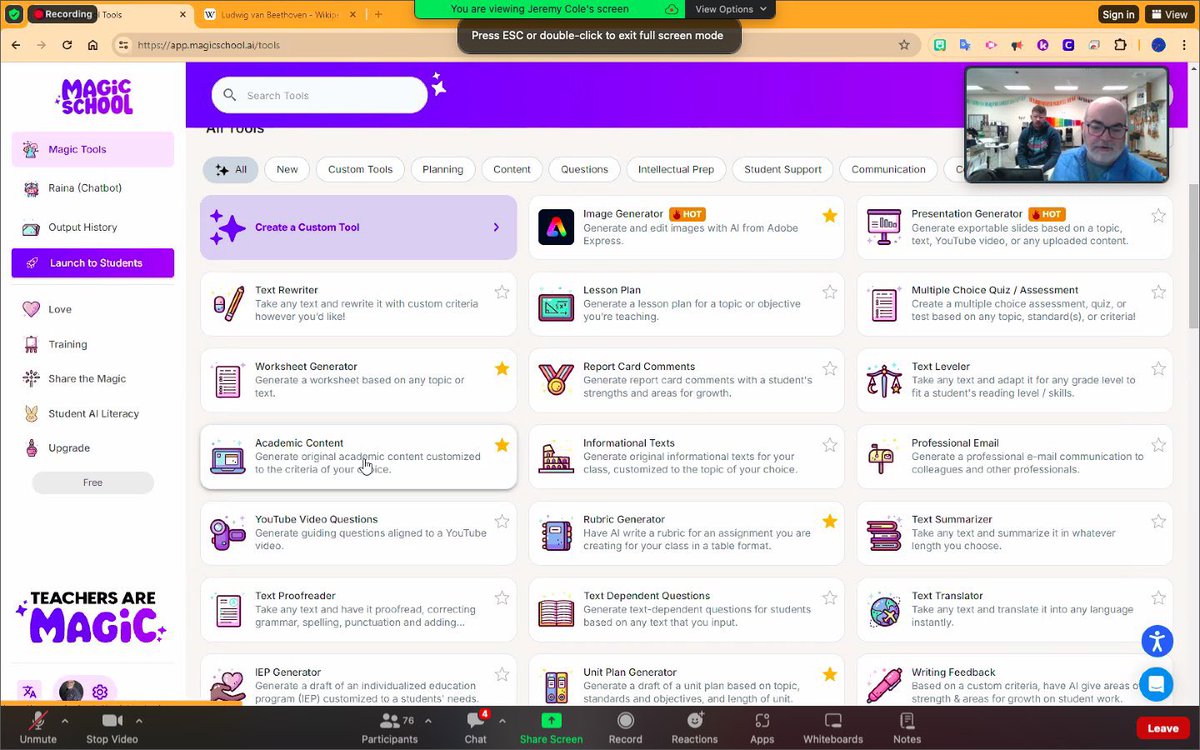
Task: Click the red Leave meeting button
Action: point(1163,728)
